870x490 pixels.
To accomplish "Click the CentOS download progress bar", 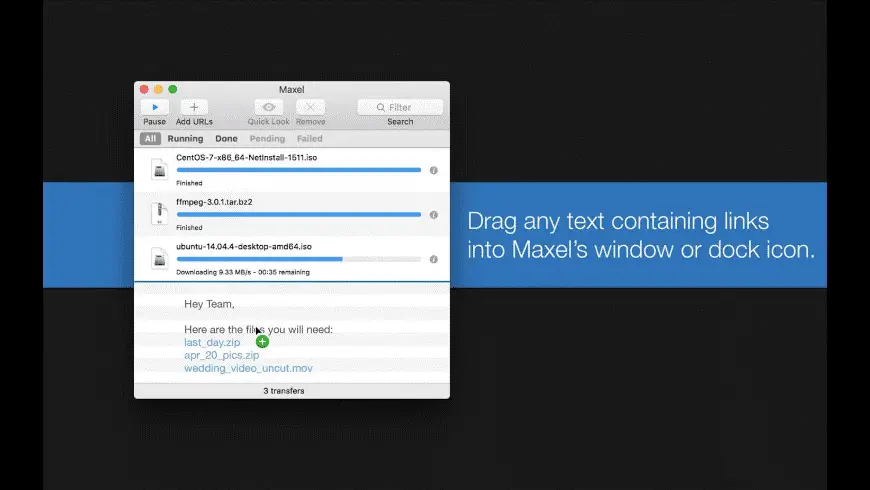I will (299, 170).
